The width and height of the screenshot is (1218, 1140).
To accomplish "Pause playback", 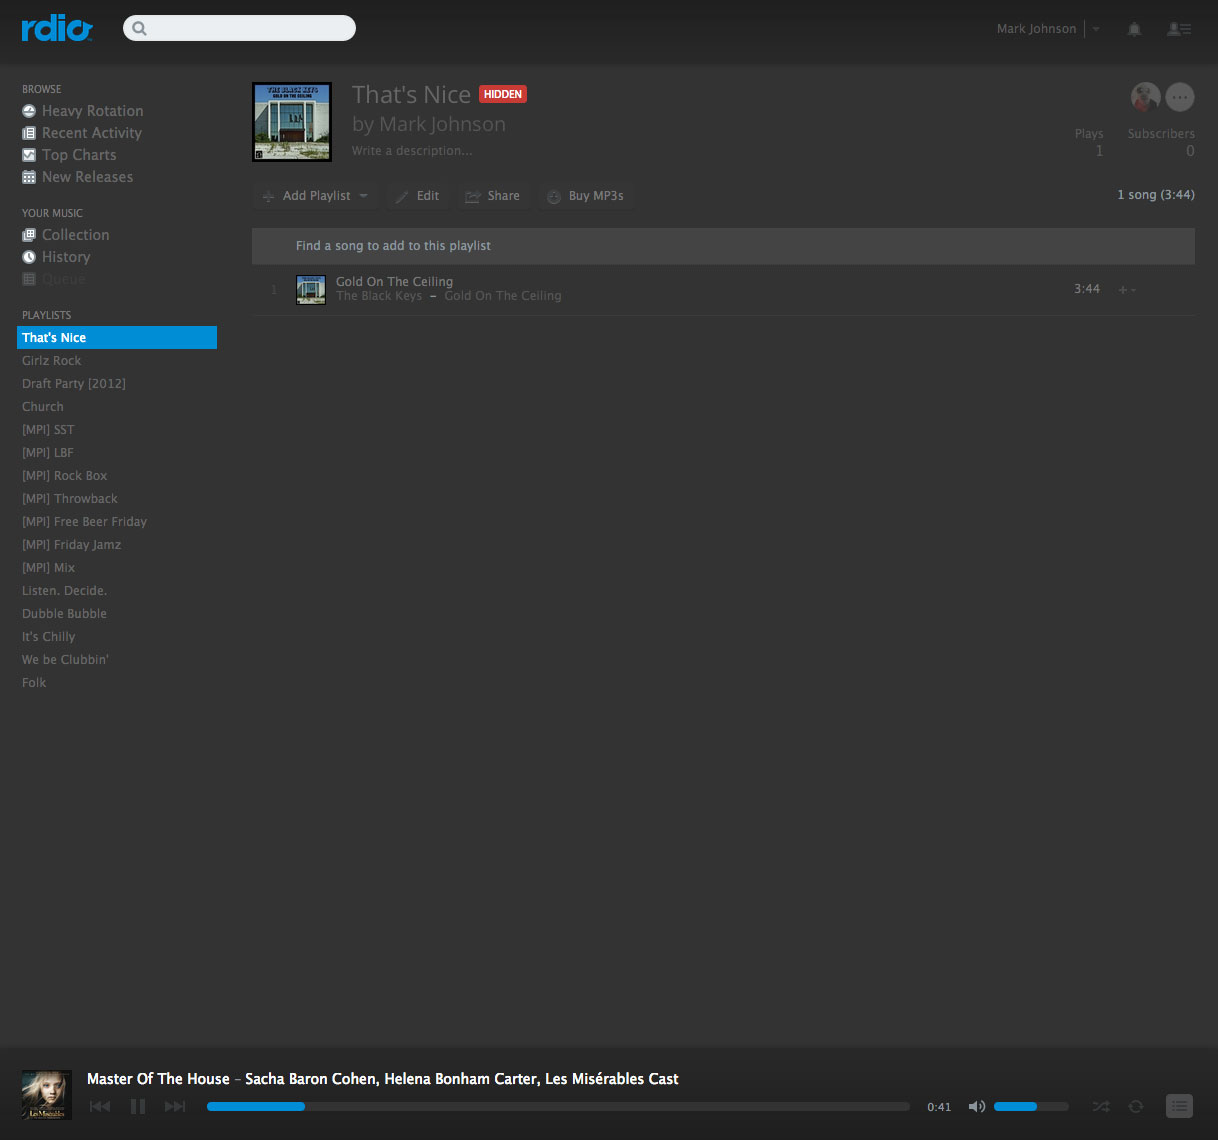I will pos(138,1106).
